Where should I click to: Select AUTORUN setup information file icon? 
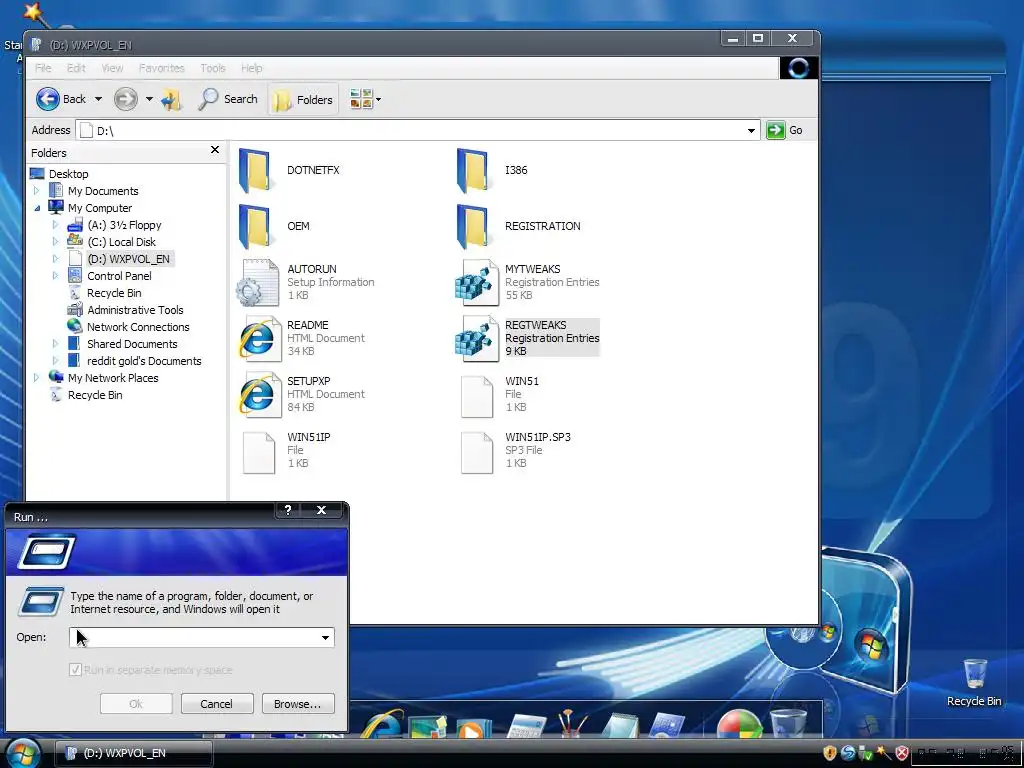[x=257, y=283]
